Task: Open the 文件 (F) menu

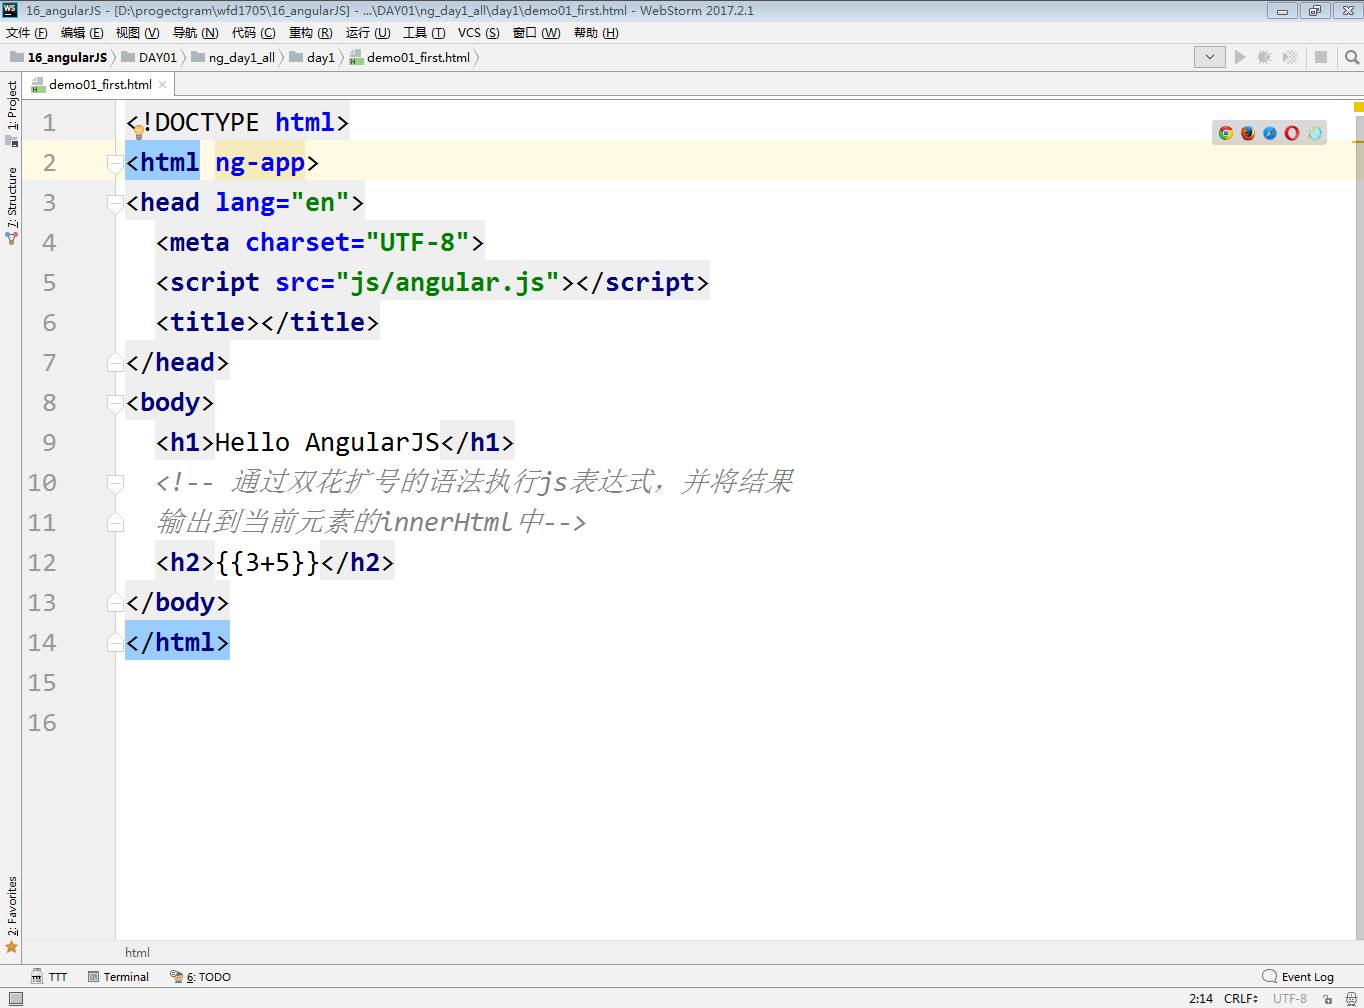Action: pos(27,33)
